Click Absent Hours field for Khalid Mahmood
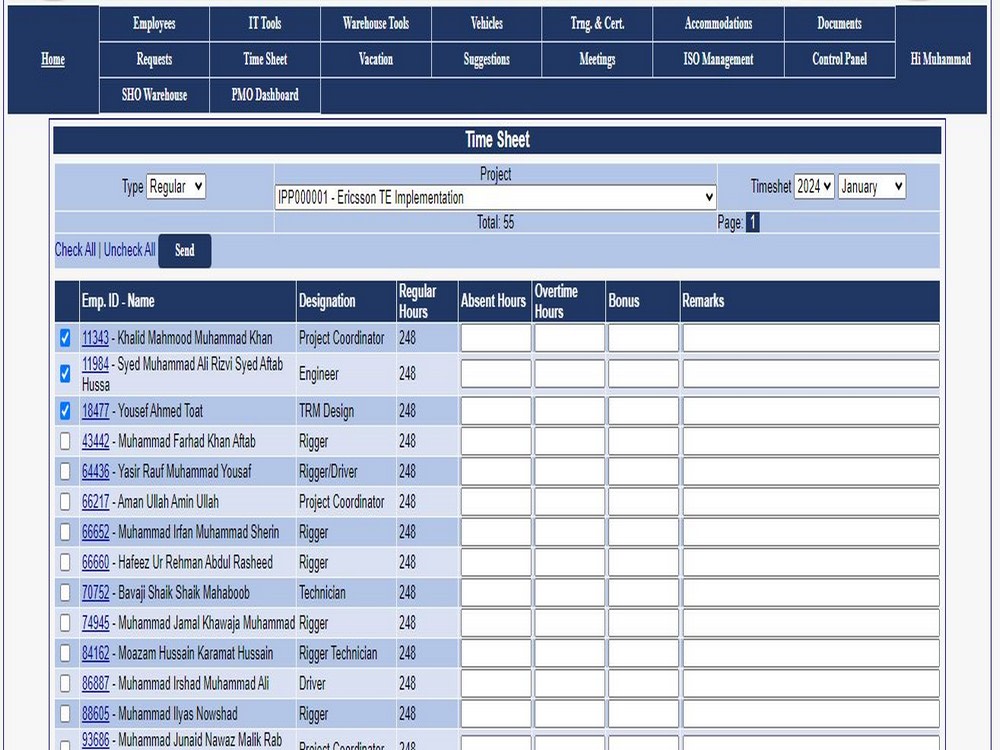Viewport: 1000px width, 750px height. pyautogui.click(x=496, y=338)
